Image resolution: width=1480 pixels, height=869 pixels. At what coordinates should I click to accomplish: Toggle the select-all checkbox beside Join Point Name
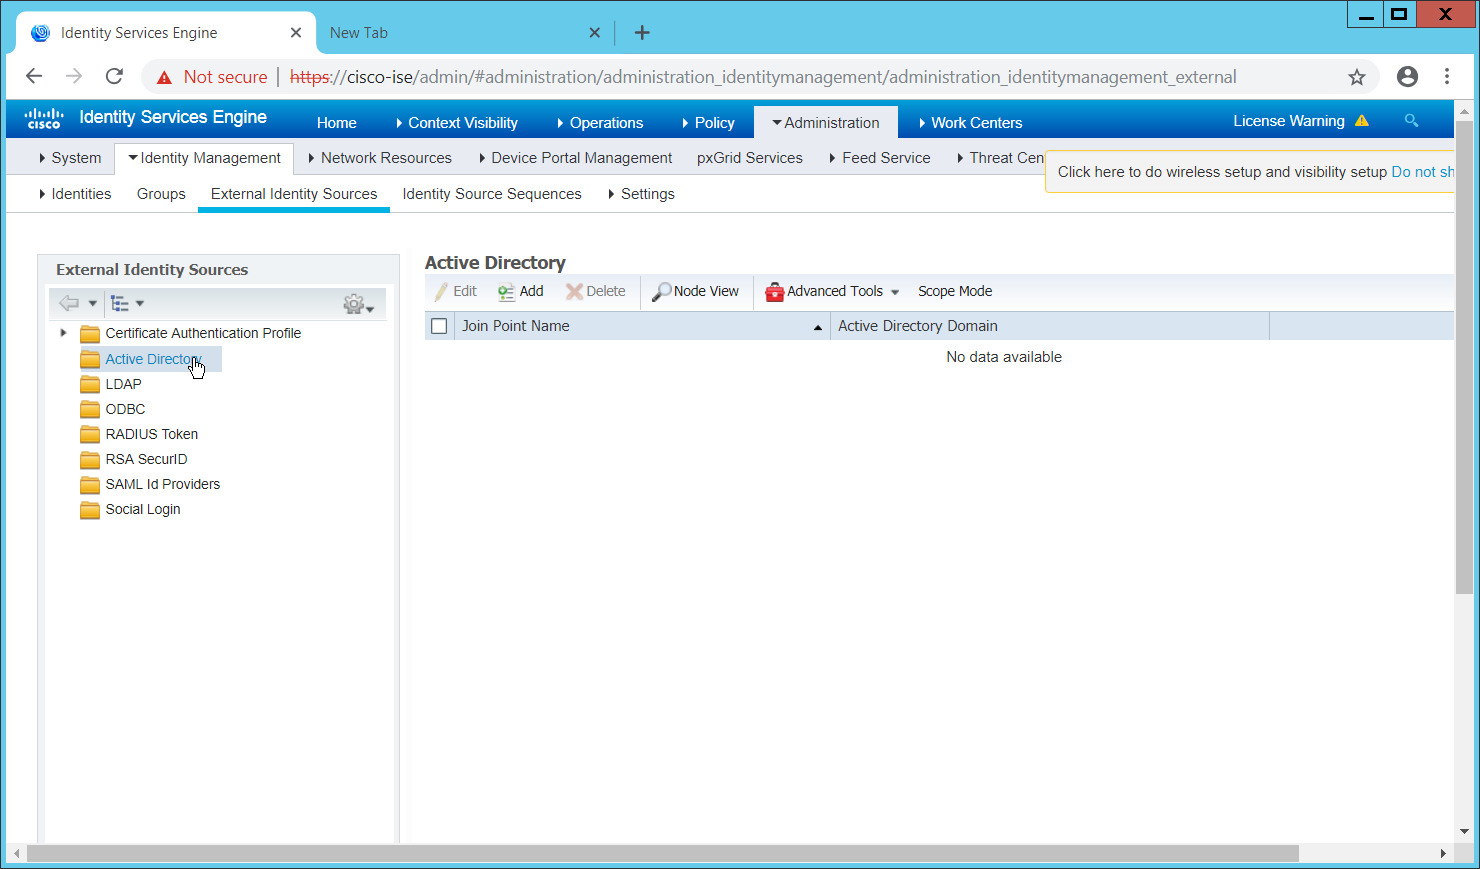(x=439, y=326)
